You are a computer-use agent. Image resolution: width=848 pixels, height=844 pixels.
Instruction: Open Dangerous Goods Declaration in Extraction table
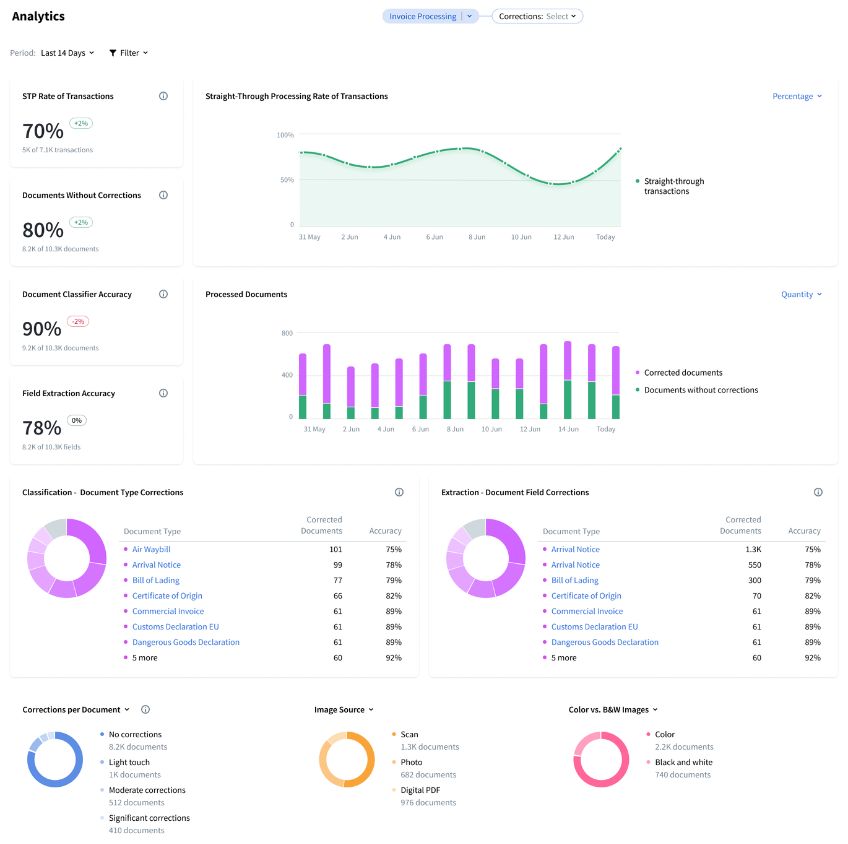tap(605, 642)
